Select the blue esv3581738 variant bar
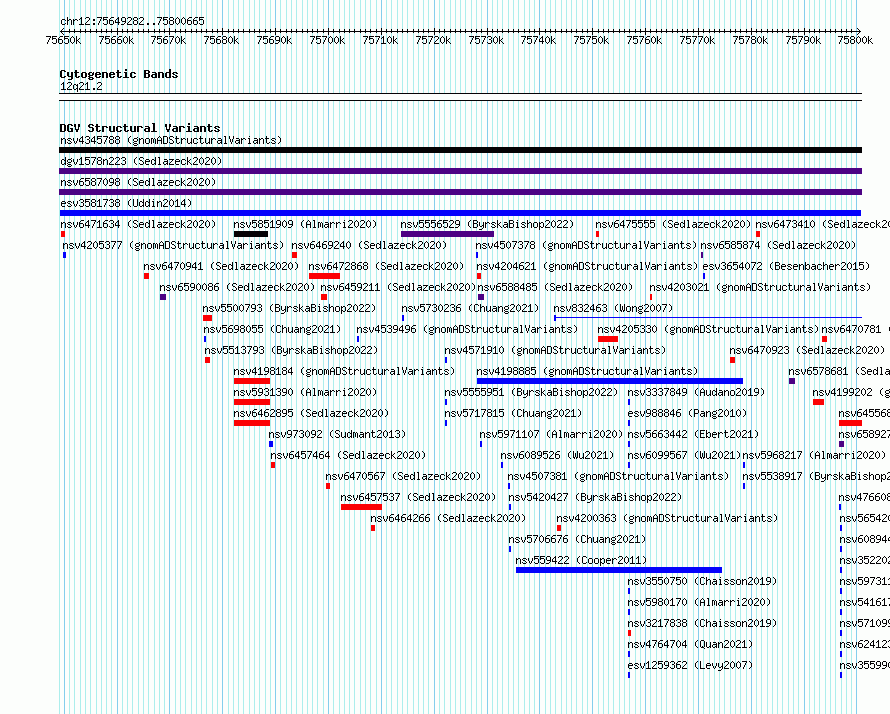890x714 pixels. coord(460,213)
